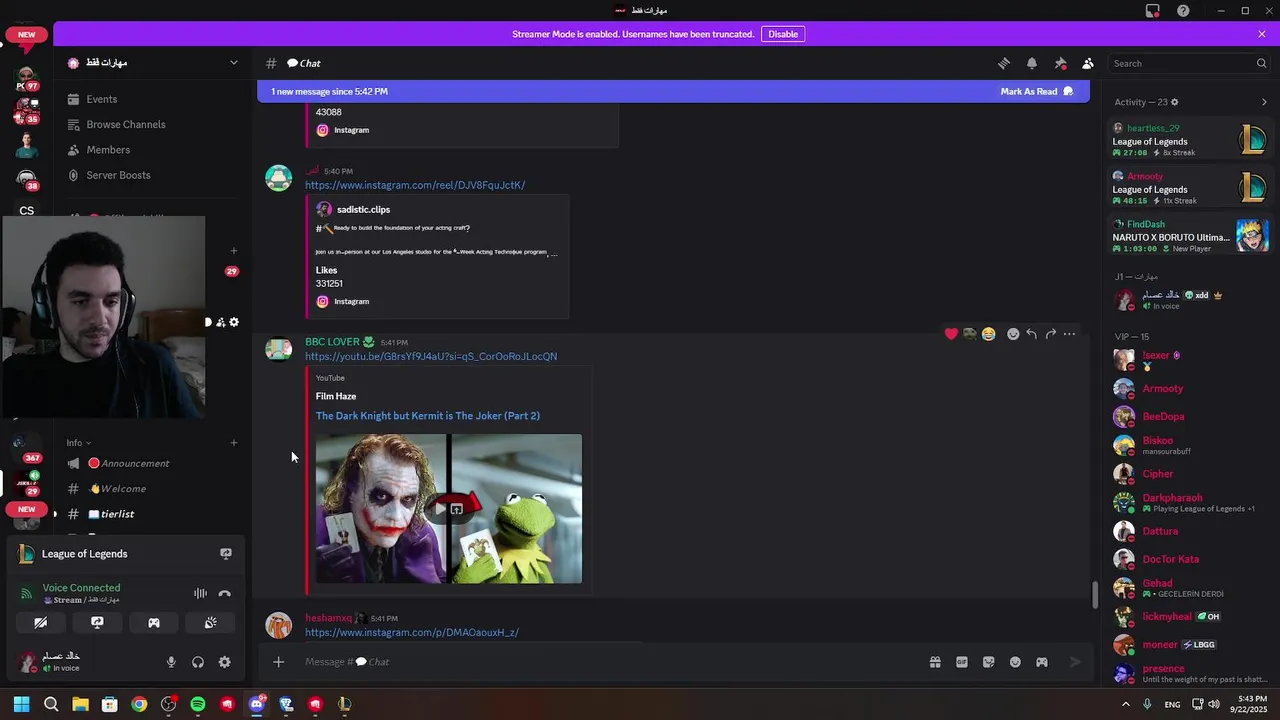Viewport: 1280px width, 720px height.
Task: Show pinned messages
Action: [x=1060, y=63]
